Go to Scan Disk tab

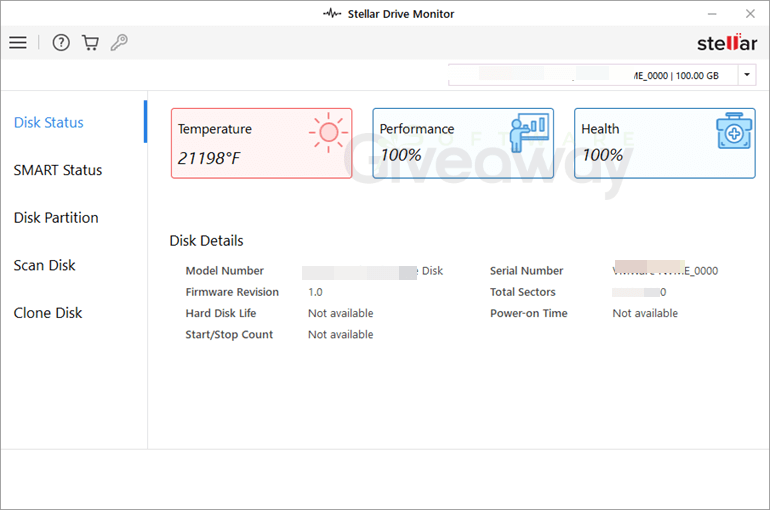(44, 265)
